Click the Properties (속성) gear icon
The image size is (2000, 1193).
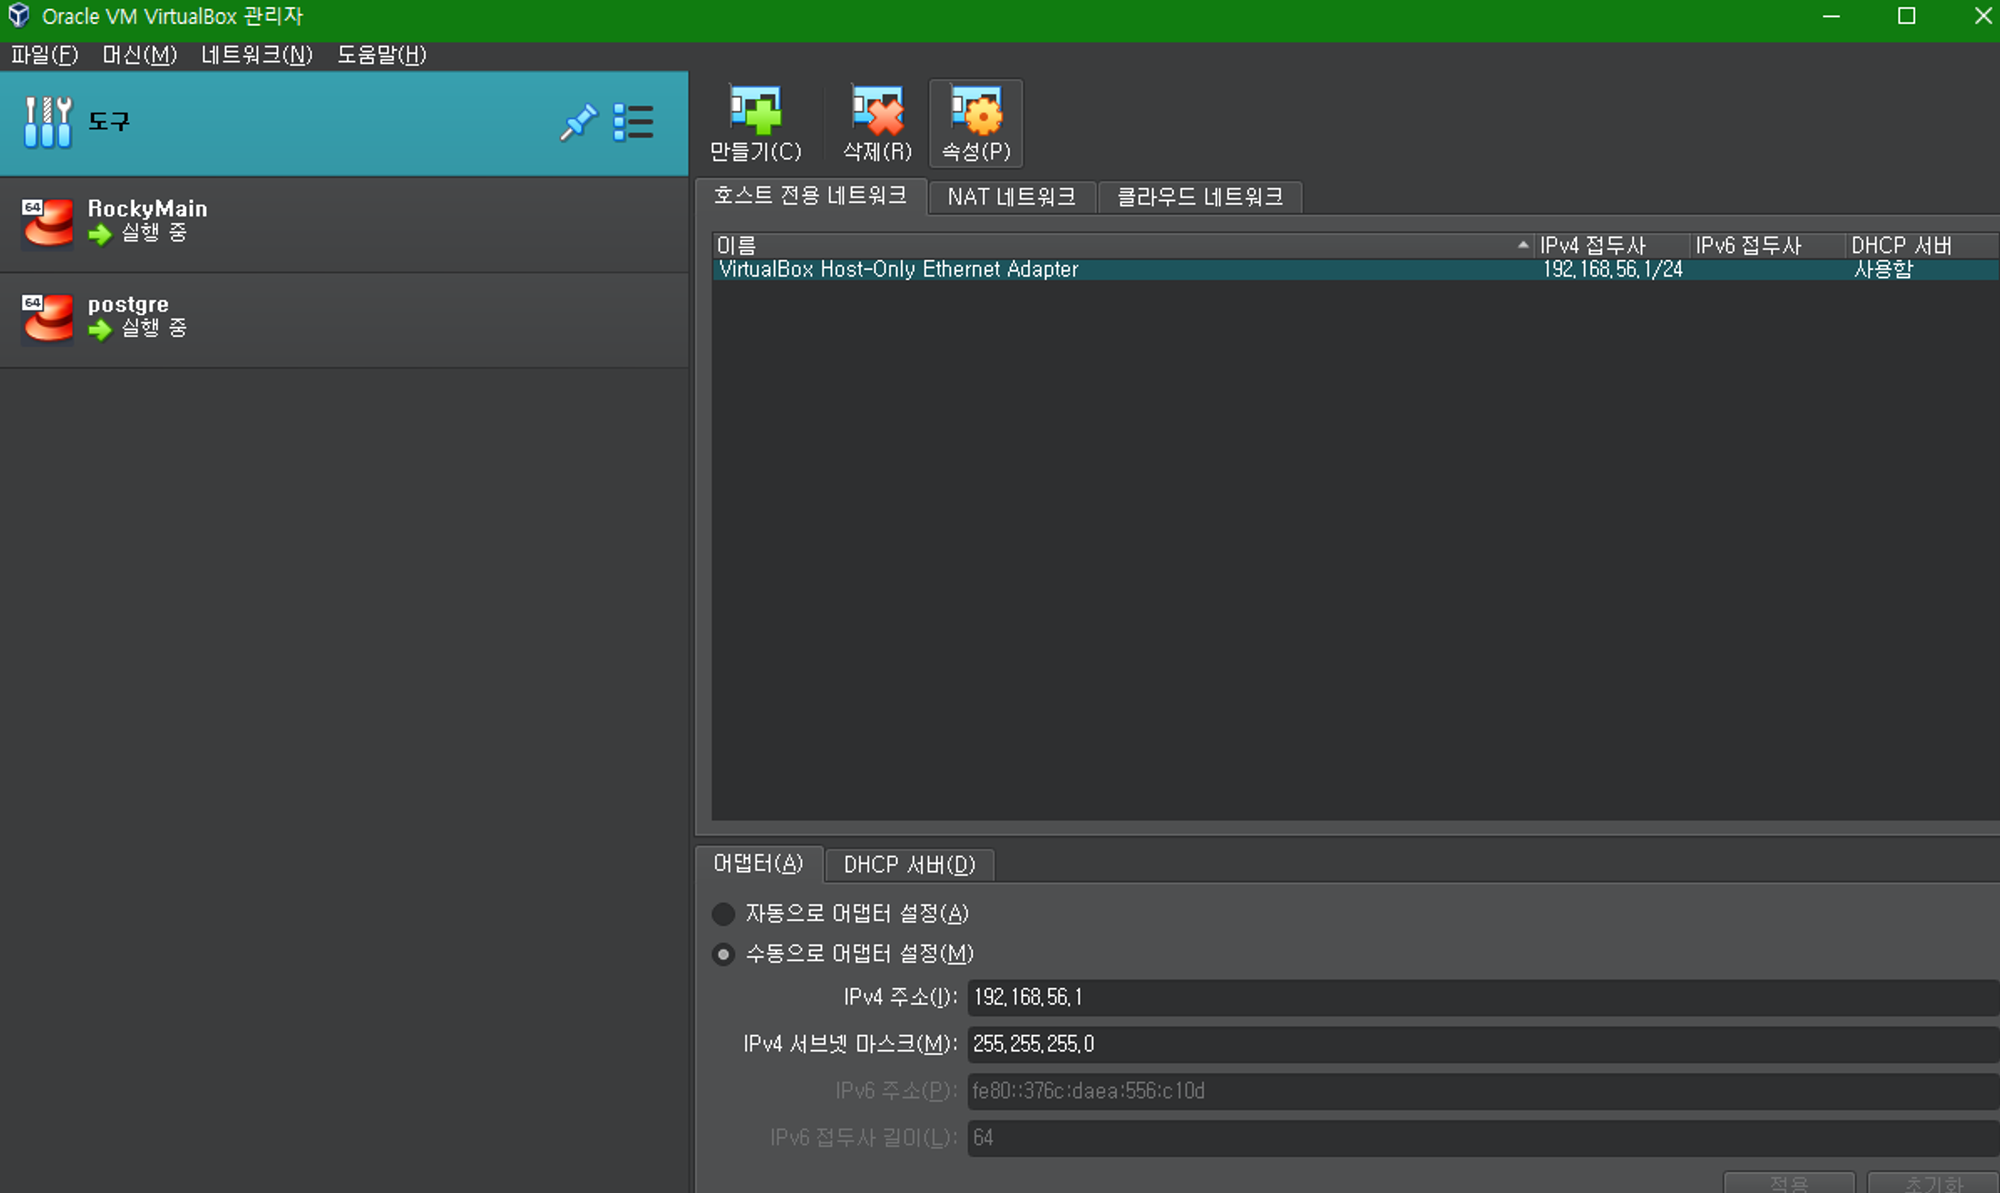pos(976,111)
